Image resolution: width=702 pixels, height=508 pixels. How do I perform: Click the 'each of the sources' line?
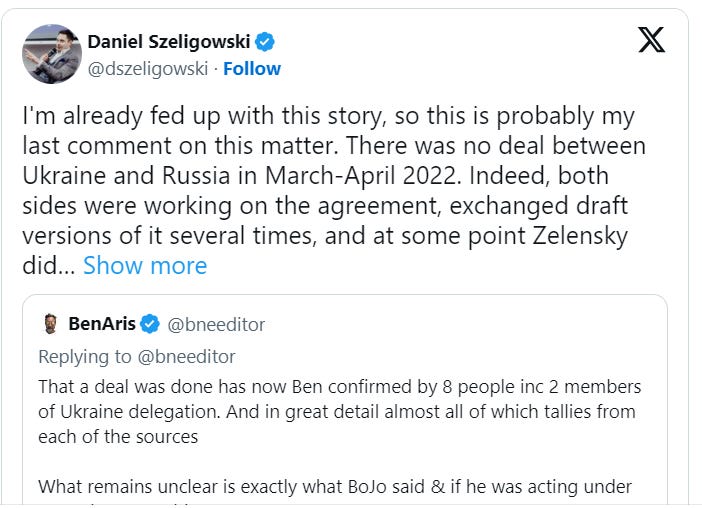click(118, 437)
